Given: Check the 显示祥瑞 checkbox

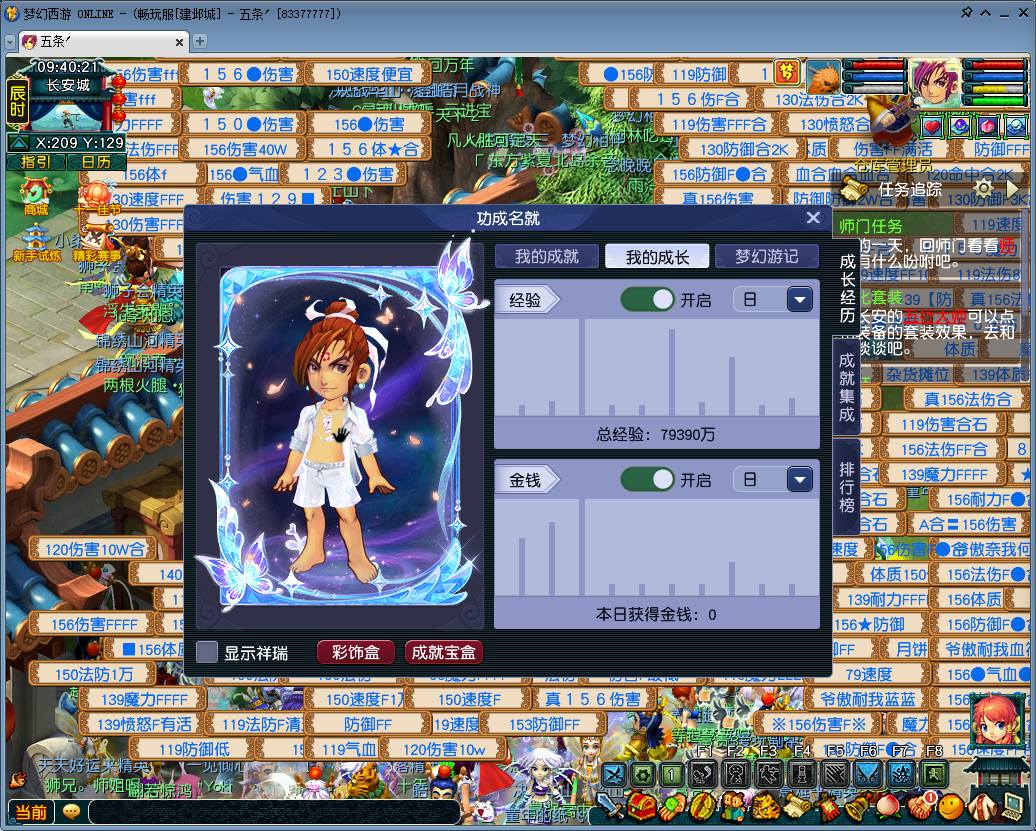Looking at the screenshot, I should (x=207, y=653).
